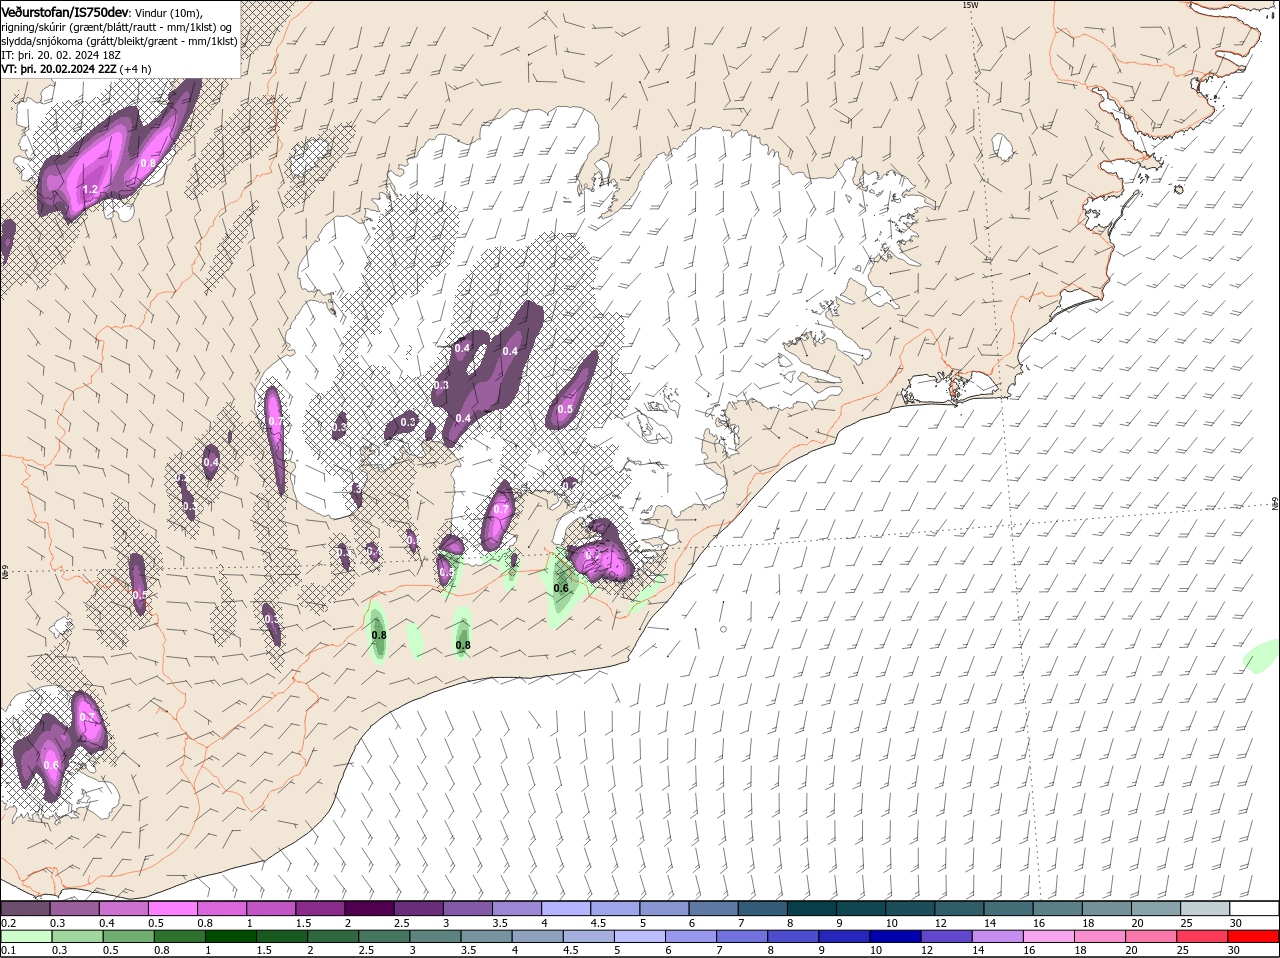Viewport: 1280px width, 958px height.
Task: Click the 0.2 label under the upper legend
Action: point(8,923)
